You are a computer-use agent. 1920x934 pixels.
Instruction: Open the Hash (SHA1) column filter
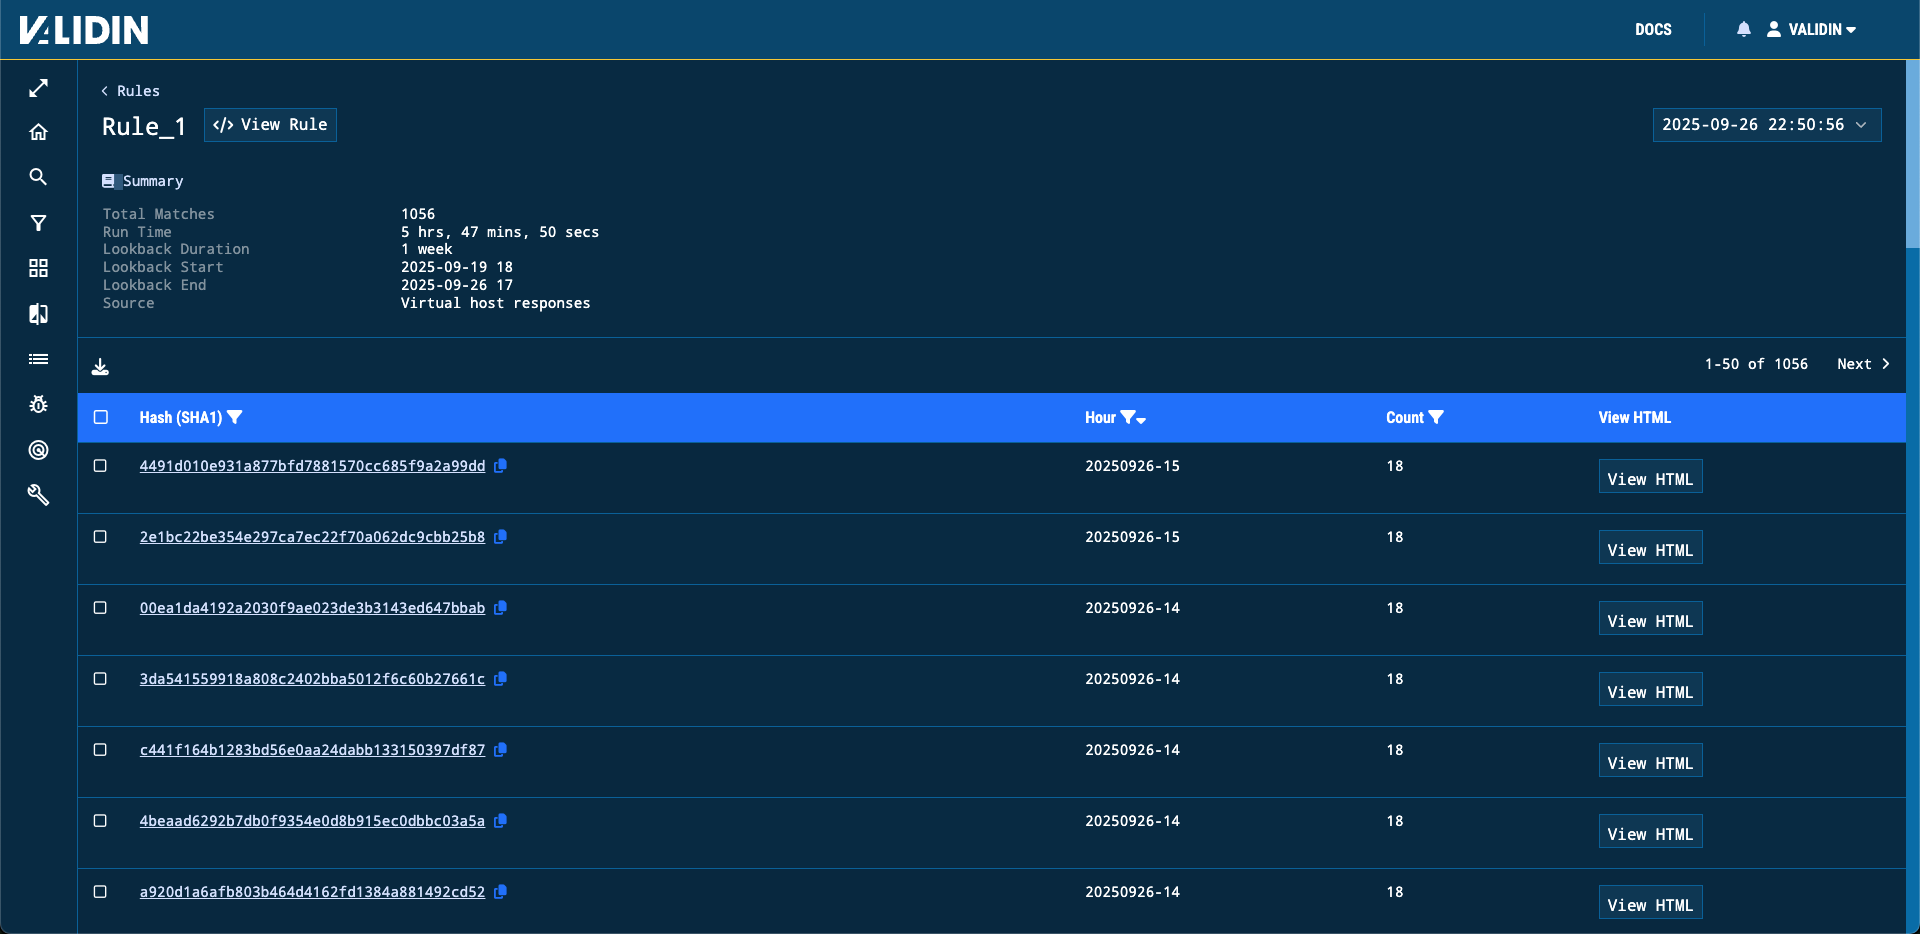[x=235, y=418]
